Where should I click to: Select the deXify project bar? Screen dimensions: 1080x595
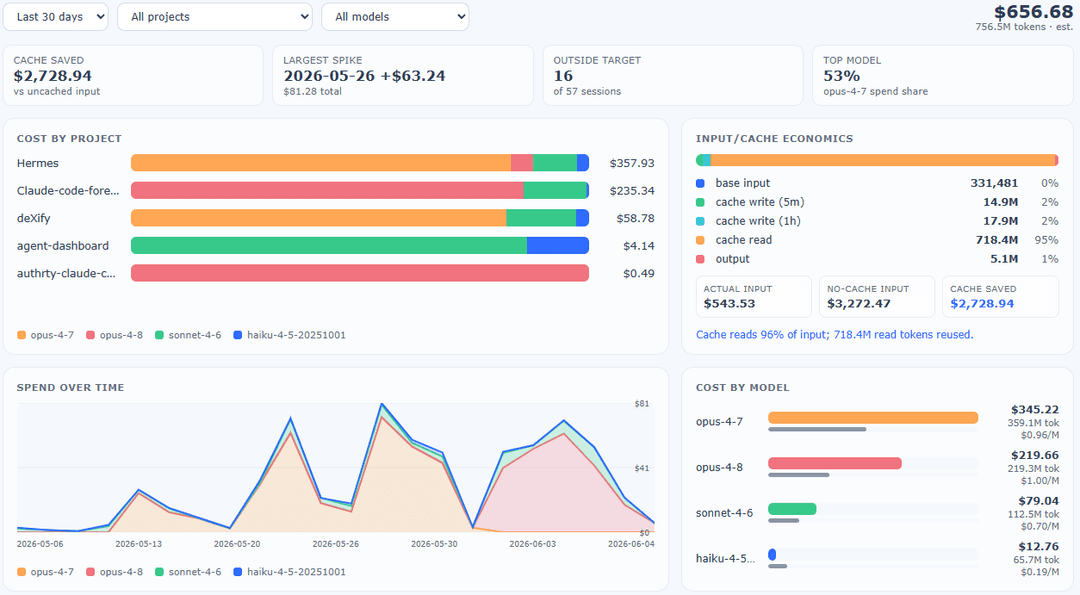click(360, 218)
